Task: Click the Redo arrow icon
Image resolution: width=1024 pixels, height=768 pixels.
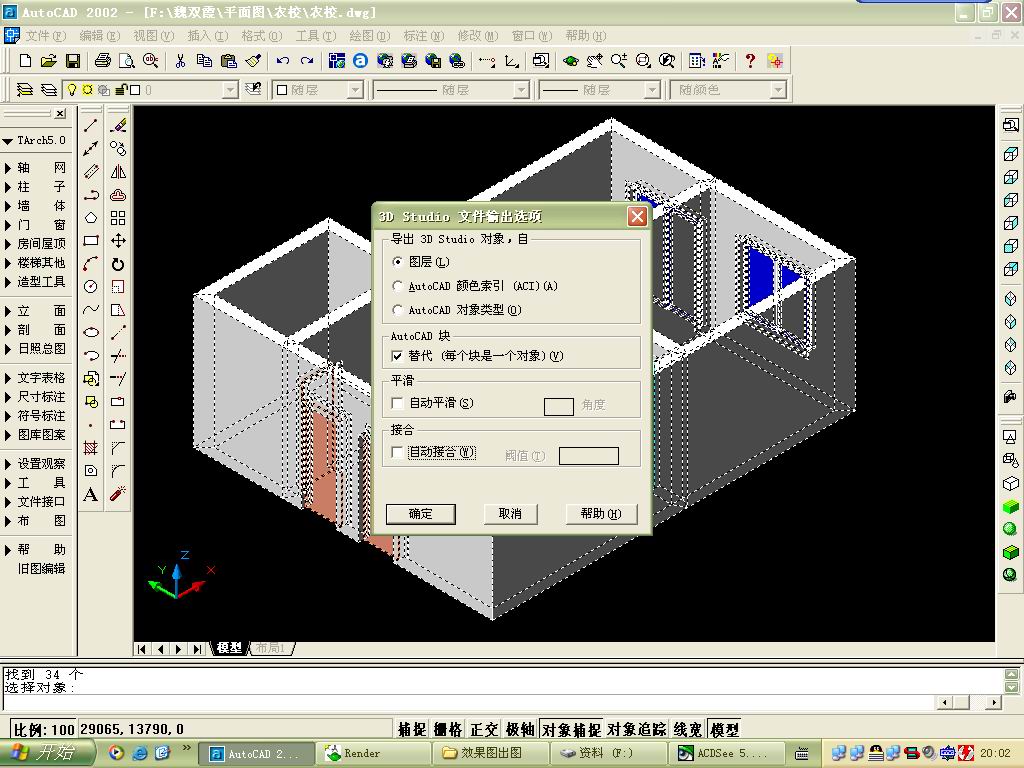Action: click(307, 61)
